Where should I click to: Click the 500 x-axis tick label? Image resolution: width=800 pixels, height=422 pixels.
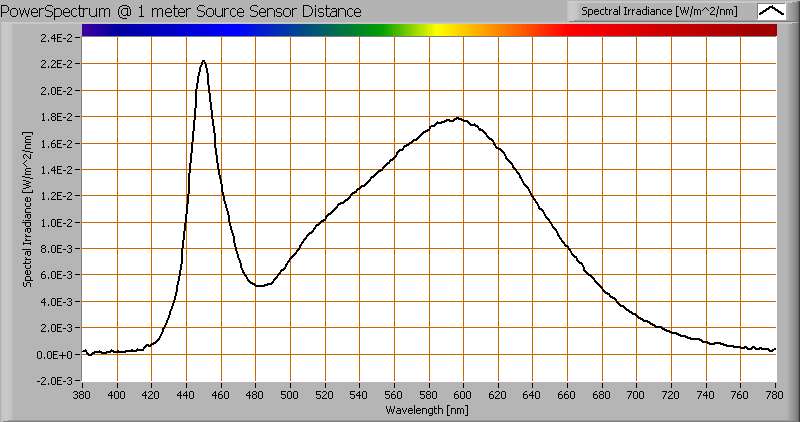point(290,395)
